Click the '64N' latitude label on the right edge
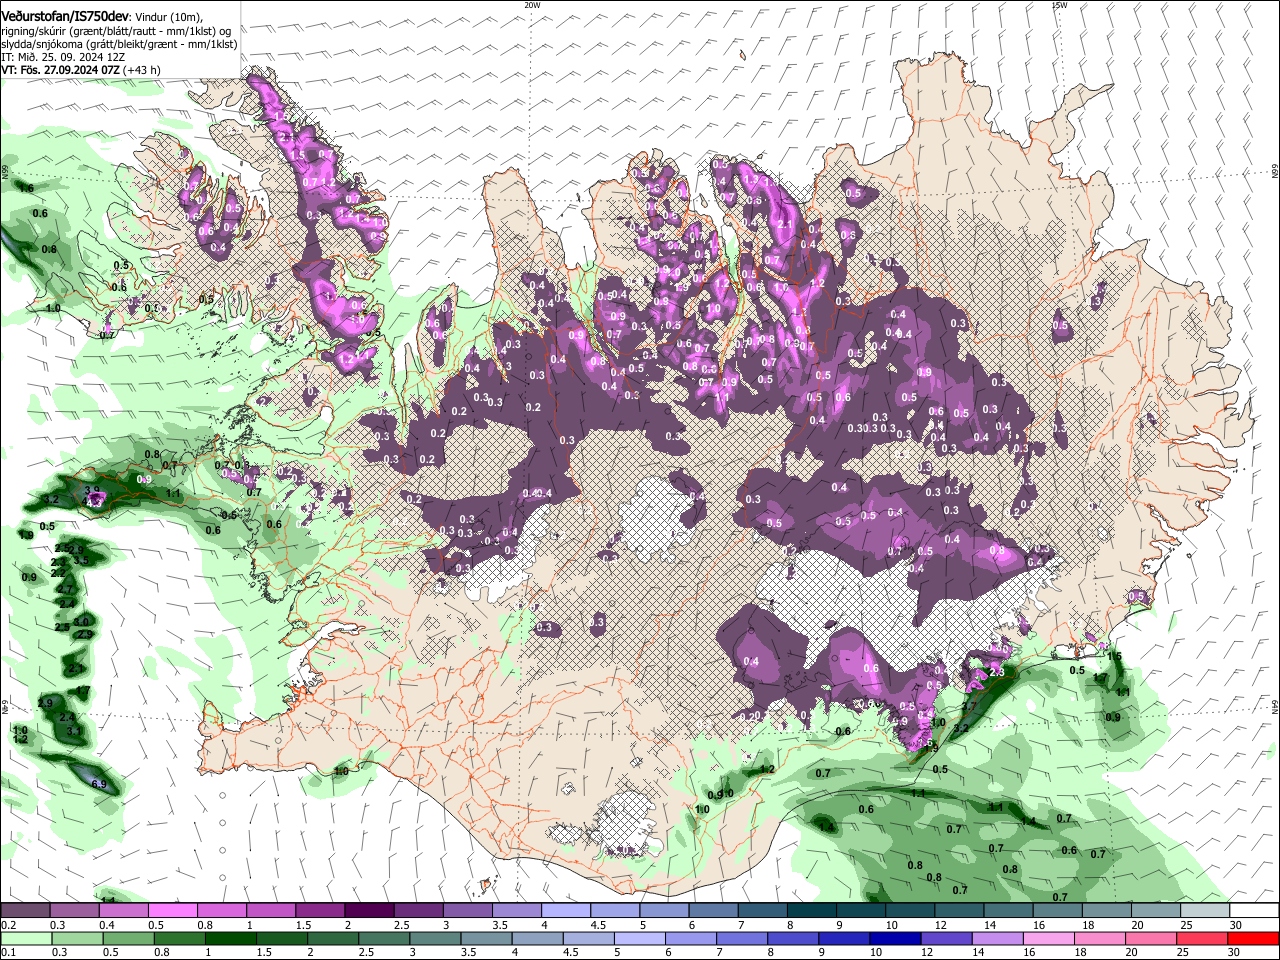Viewport: 1280px width, 960px height. coord(1275,706)
